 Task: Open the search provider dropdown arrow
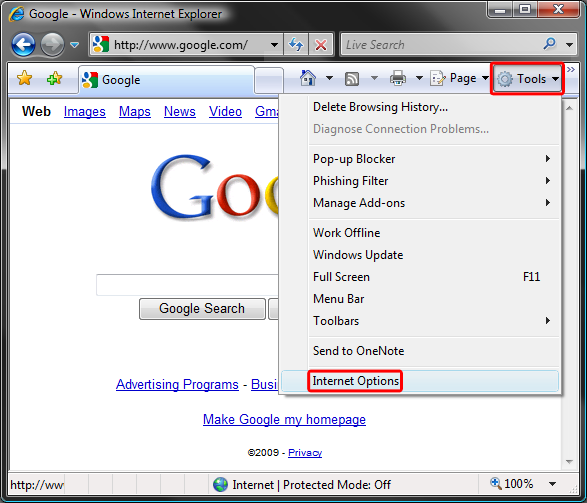569,45
